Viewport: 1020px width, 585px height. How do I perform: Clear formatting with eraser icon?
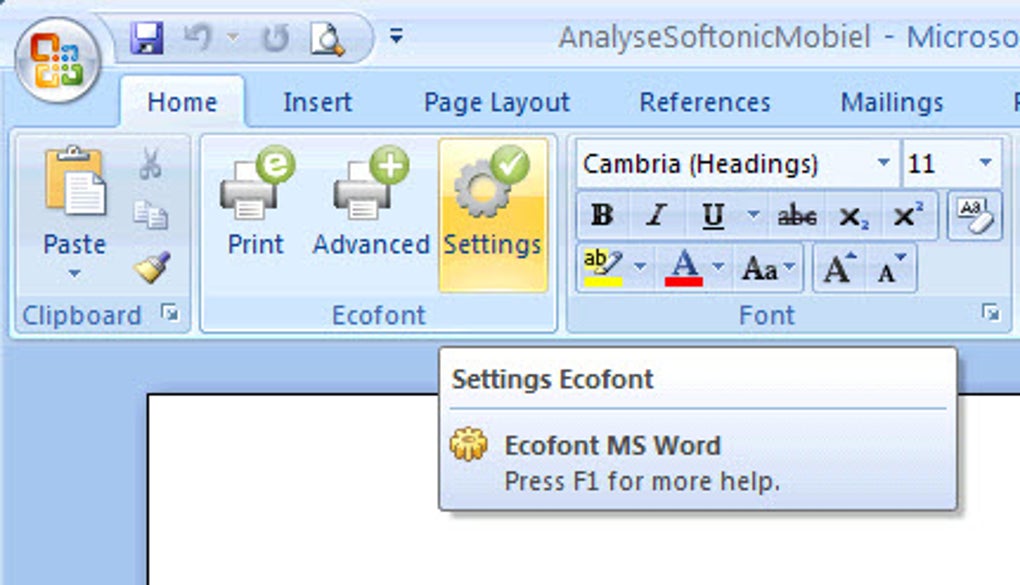pyautogui.click(x=974, y=216)
